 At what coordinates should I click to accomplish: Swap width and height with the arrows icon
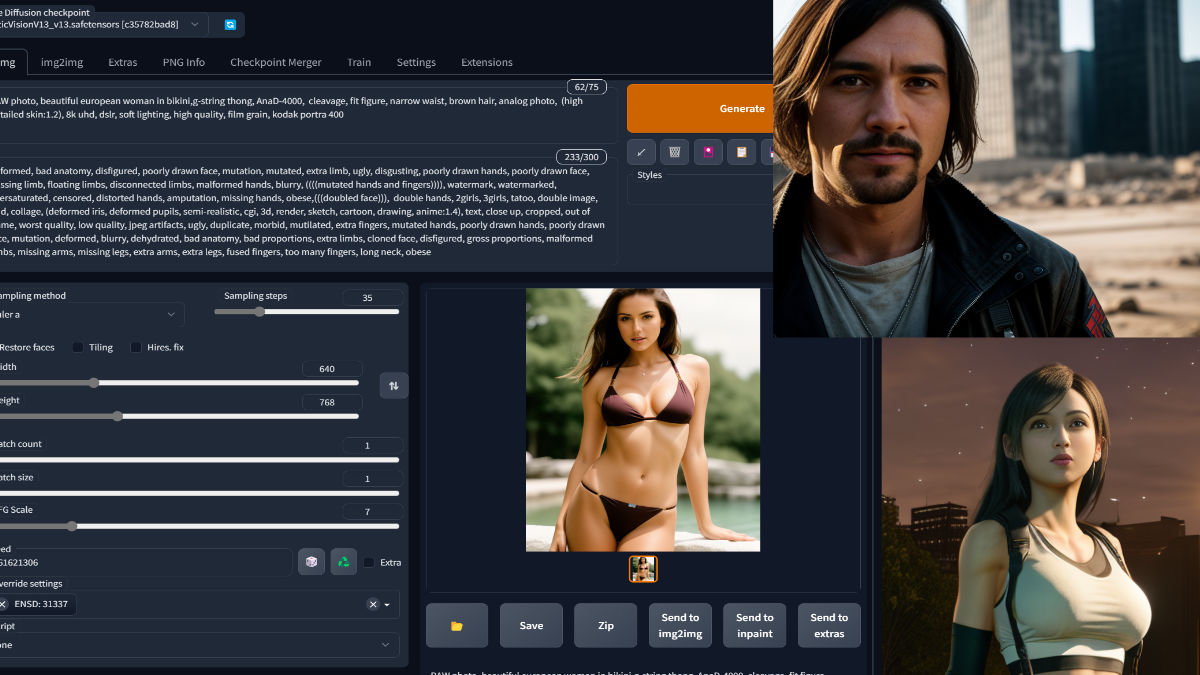click(x=394, y=385)
